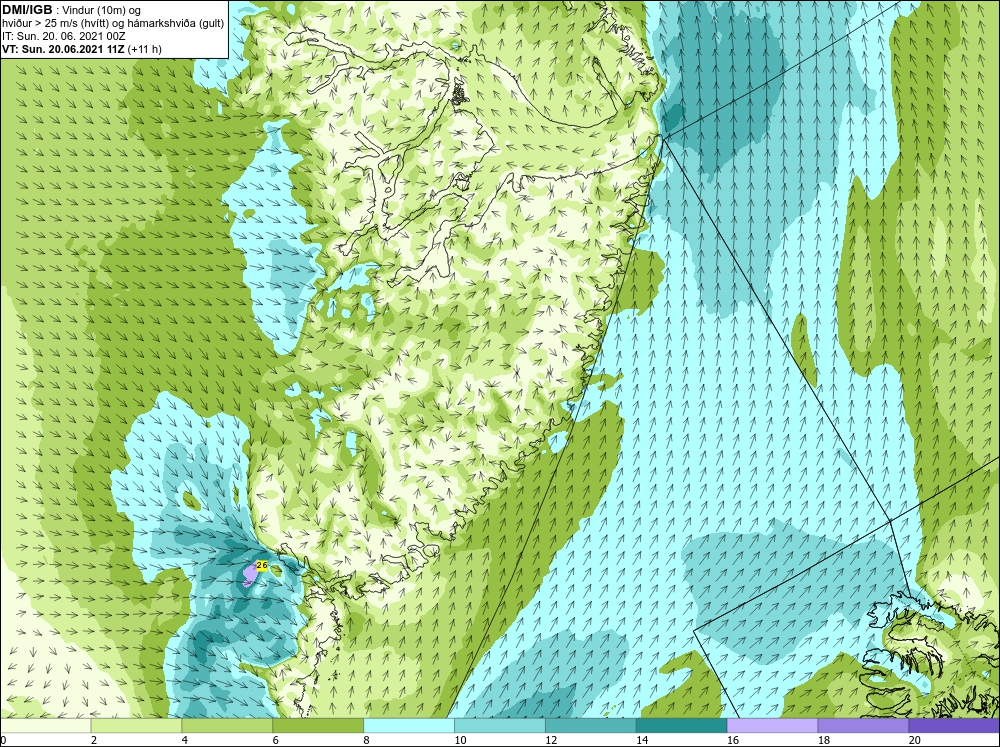Screen dimensions: 1000x747
Task: Click the yellow 26 gust label
Action: click(x=261, y=565)
